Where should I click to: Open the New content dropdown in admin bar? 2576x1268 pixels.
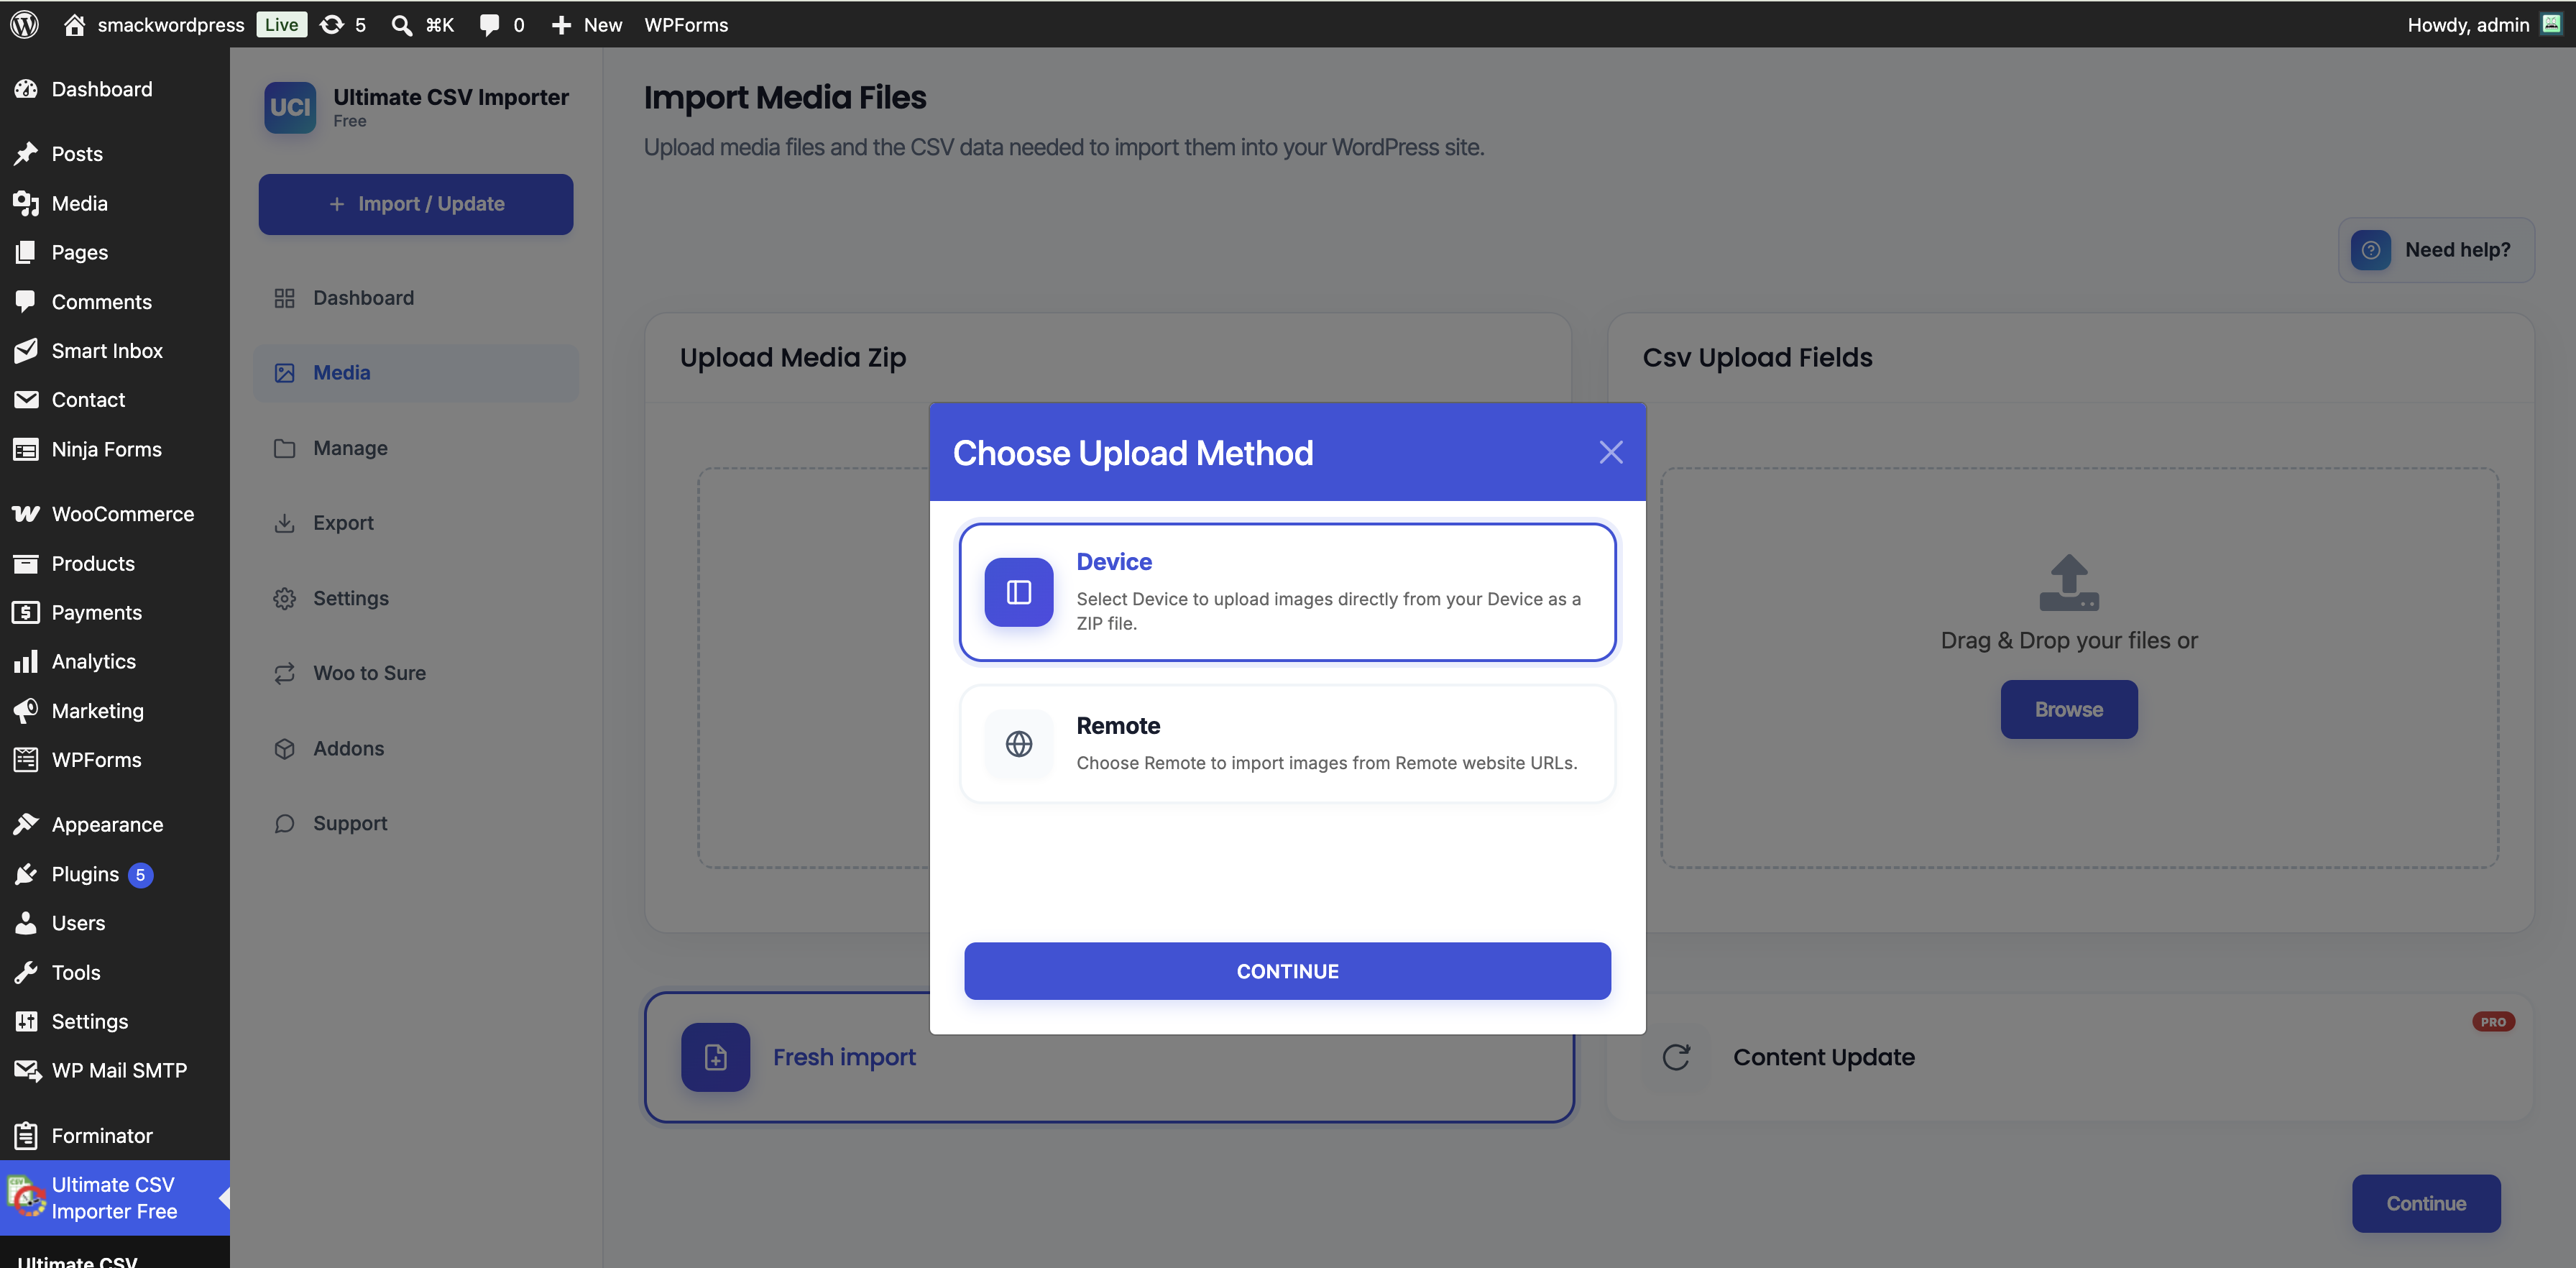click(587, 24)
